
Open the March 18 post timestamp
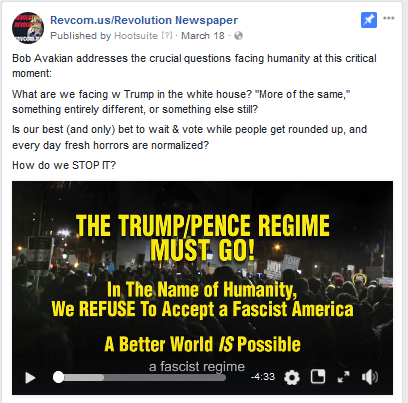203,36
